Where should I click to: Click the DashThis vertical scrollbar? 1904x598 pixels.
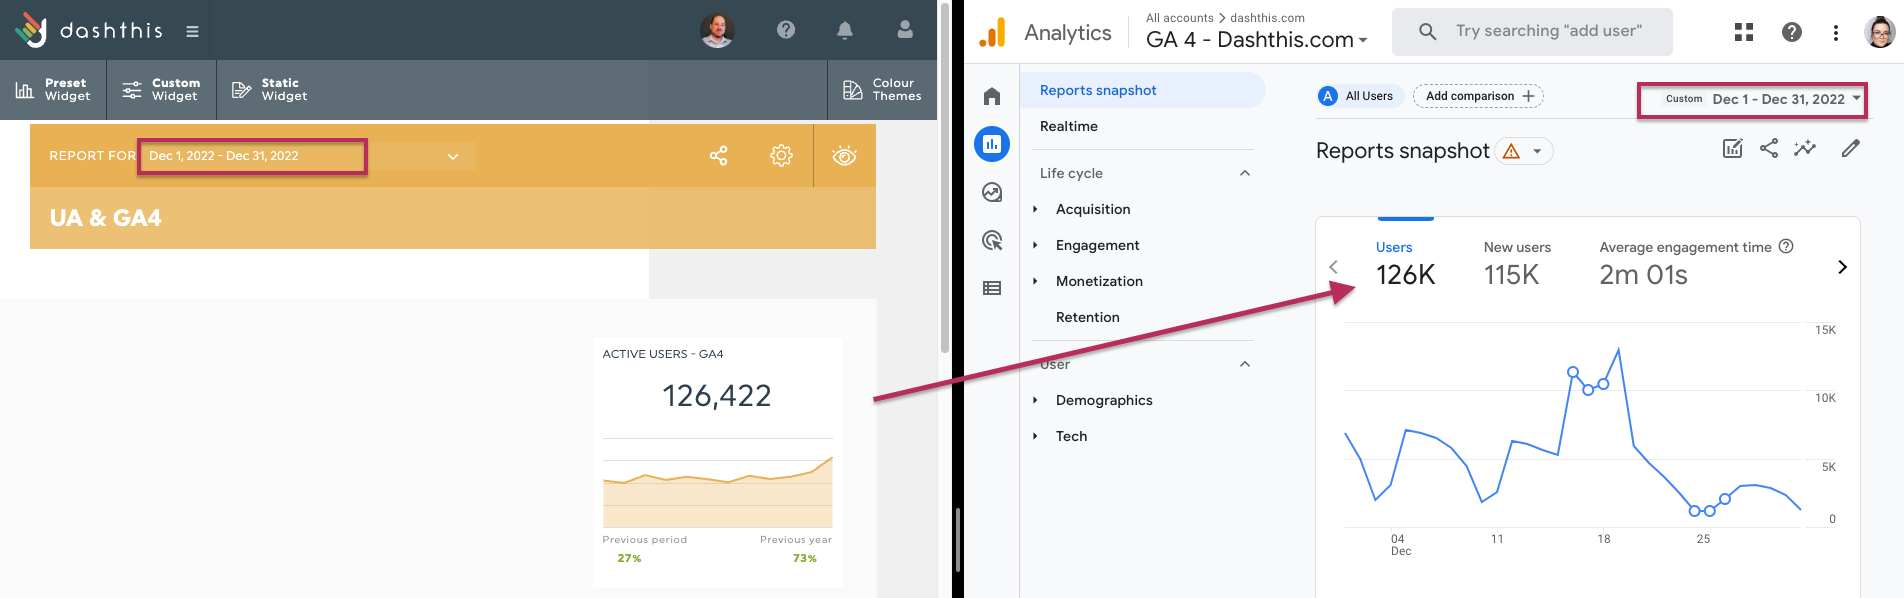pos(944,180)
